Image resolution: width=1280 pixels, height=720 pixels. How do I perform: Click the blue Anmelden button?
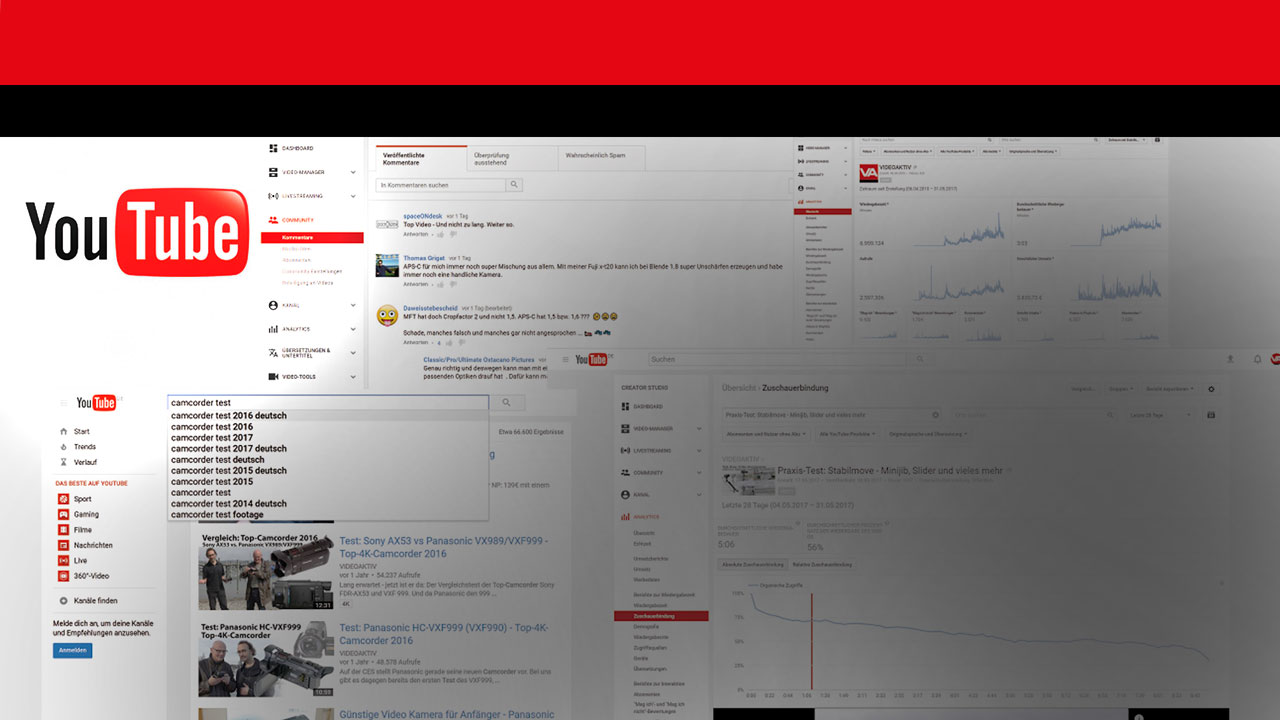point(72,650)
